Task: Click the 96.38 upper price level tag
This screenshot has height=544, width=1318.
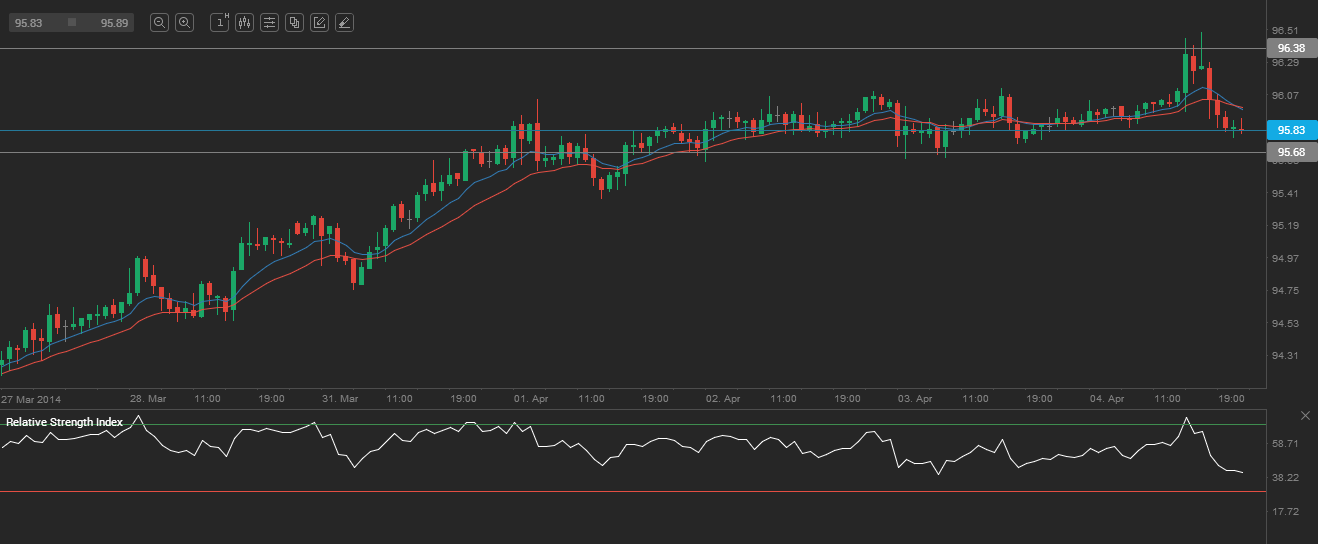Action: [x=1291, y=48]
